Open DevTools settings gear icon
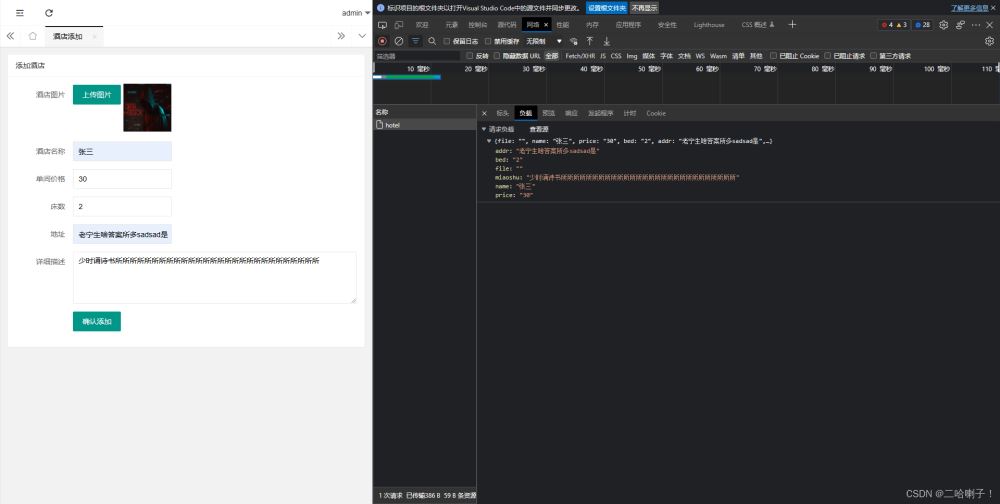The image size is (1000, 504). (943, 24)
